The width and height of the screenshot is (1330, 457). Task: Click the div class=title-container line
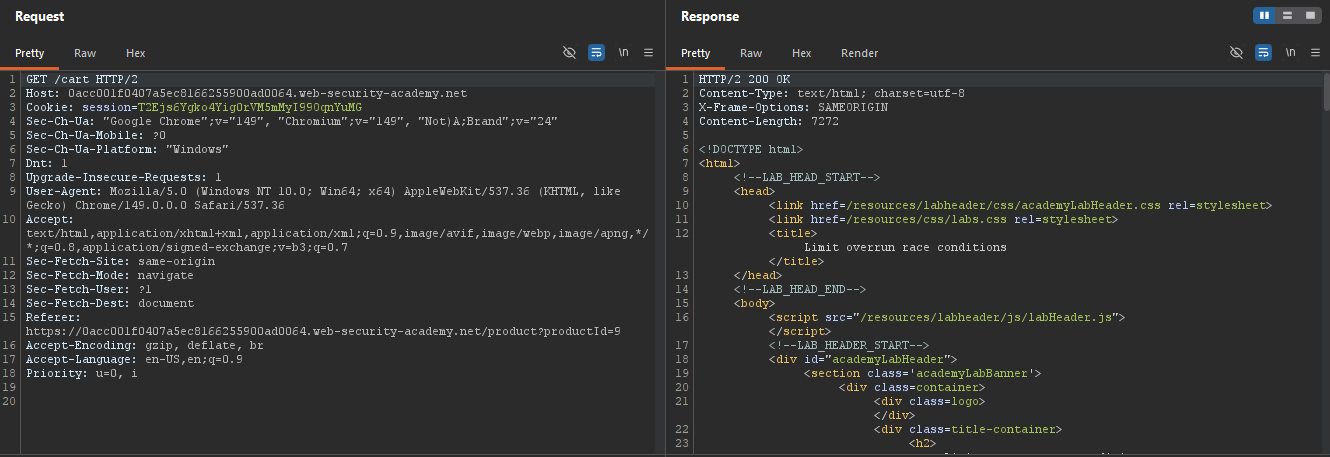point(968,429)
